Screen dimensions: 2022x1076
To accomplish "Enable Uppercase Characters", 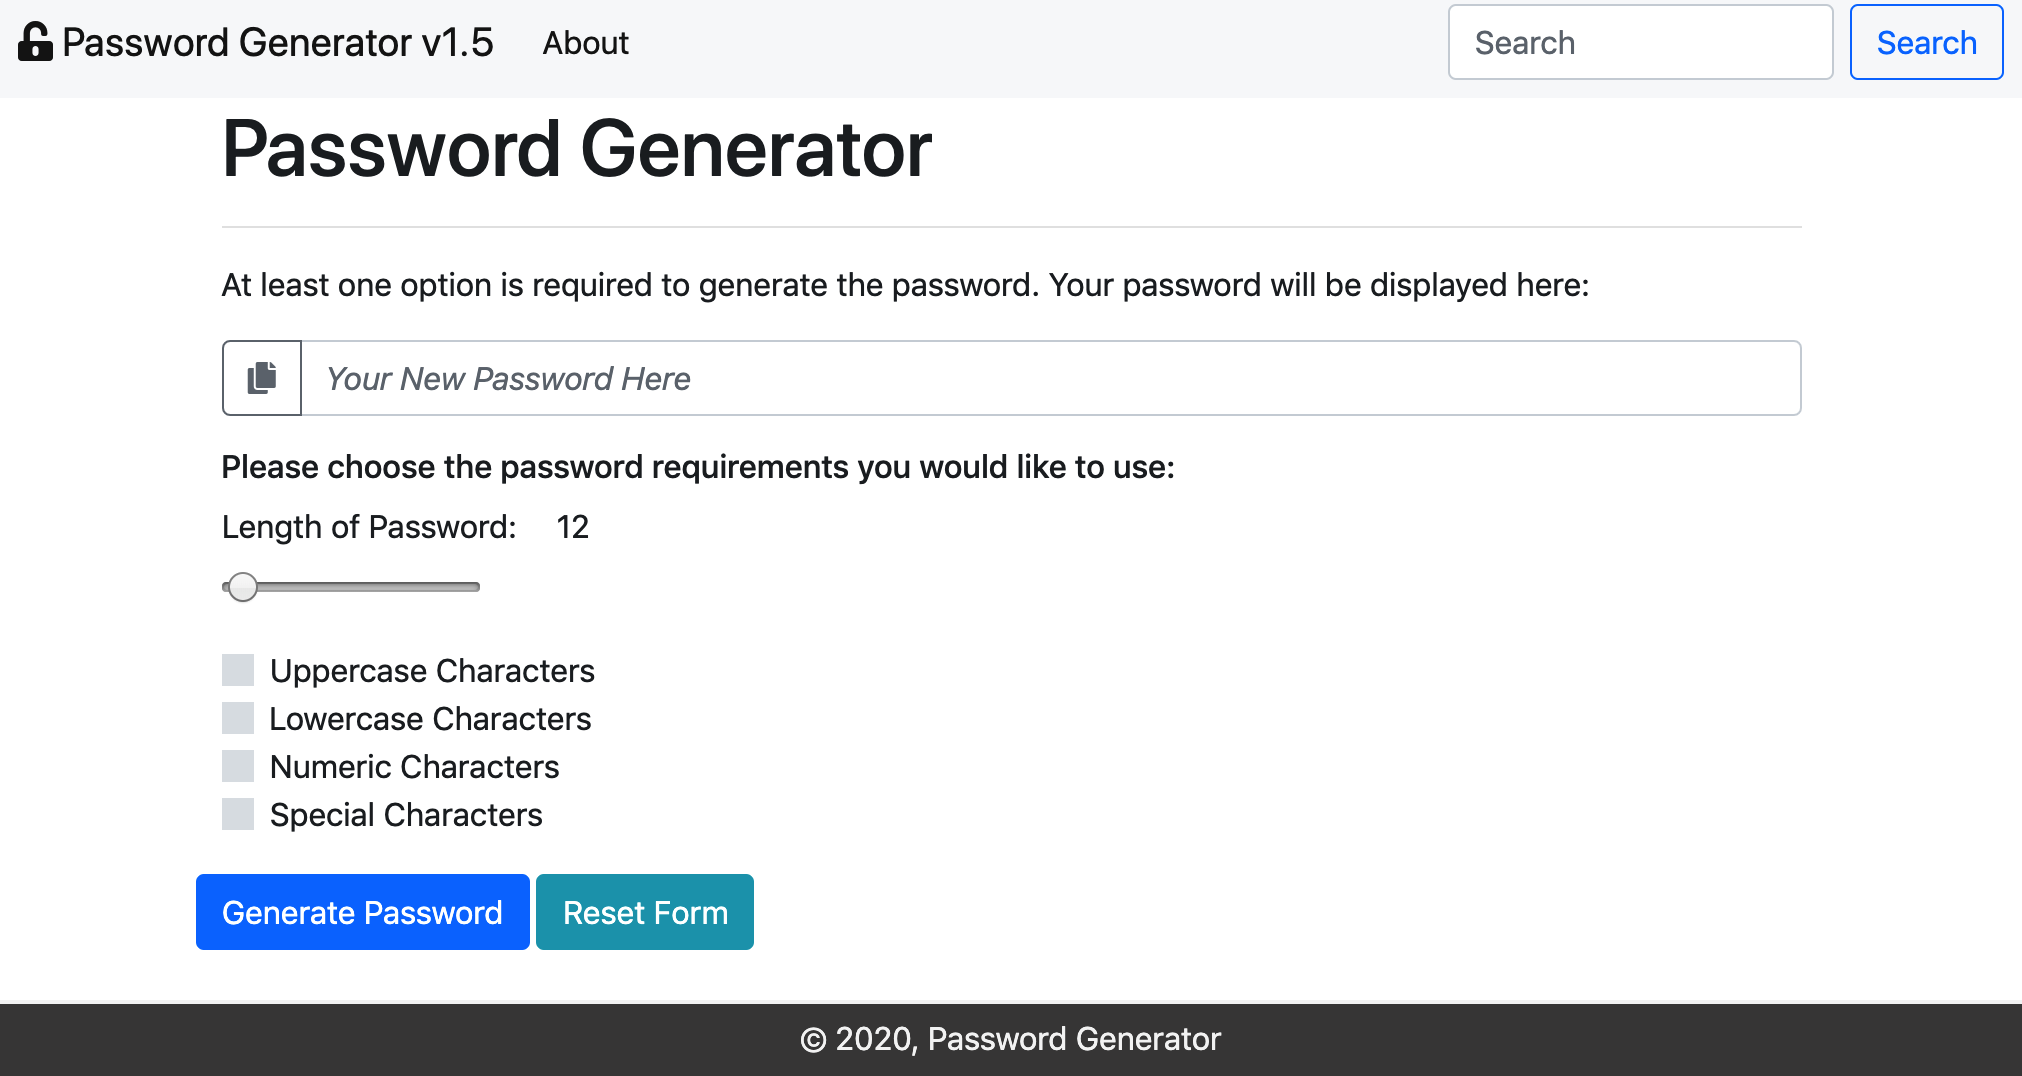I will [238, 671].
